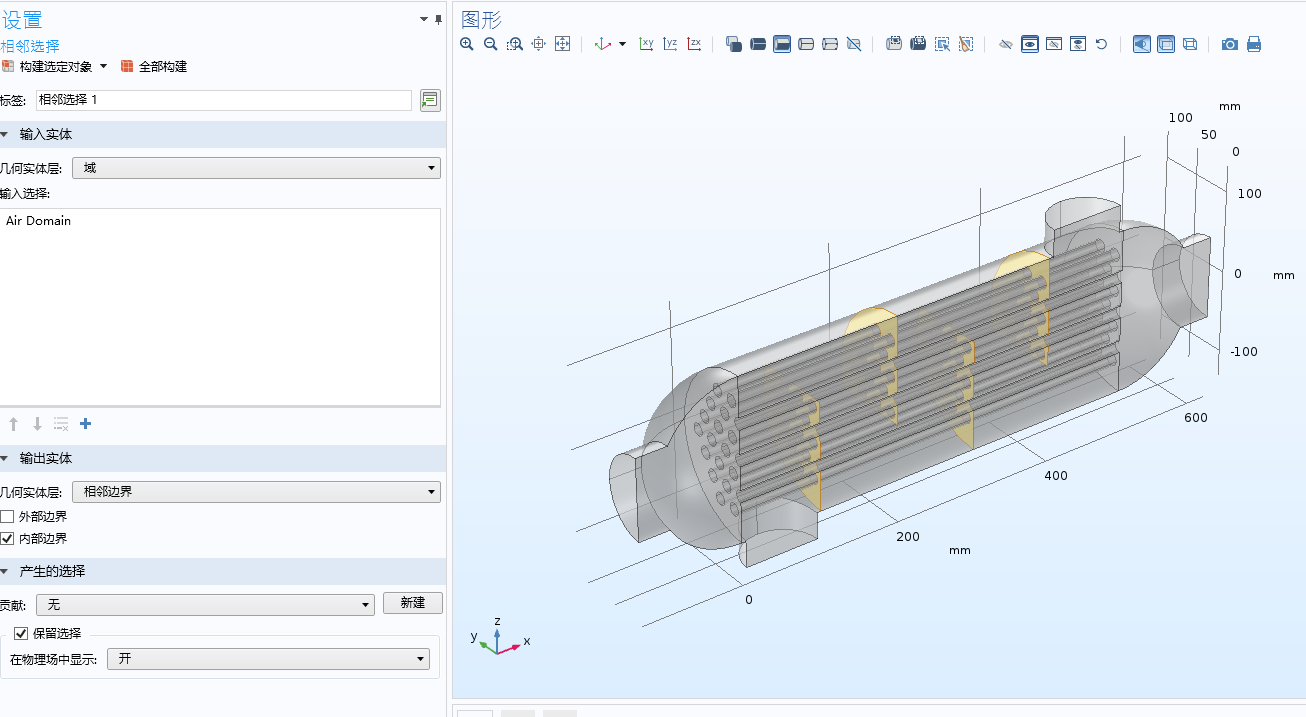Click the show hidden objects window icon

1078,44
